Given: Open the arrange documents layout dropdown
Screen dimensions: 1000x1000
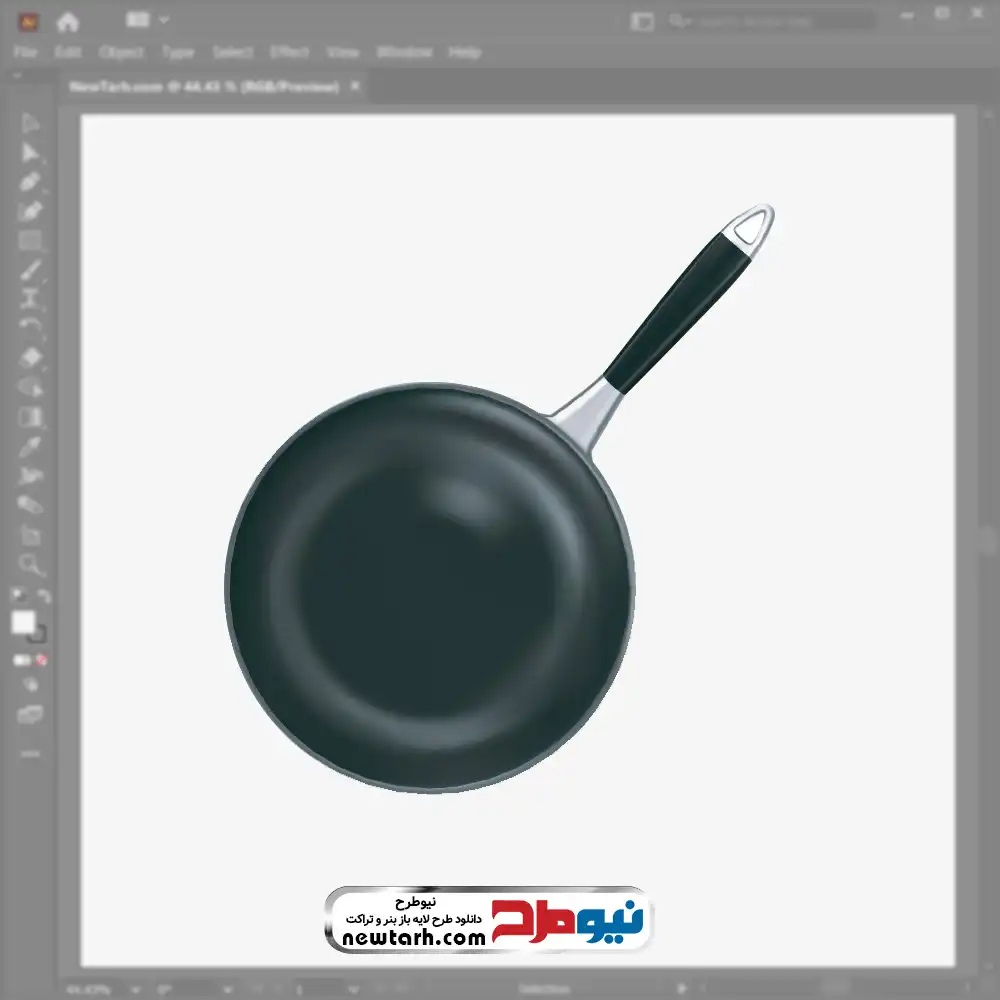Looking at the screenshot, I should click(x=148, y=20).
